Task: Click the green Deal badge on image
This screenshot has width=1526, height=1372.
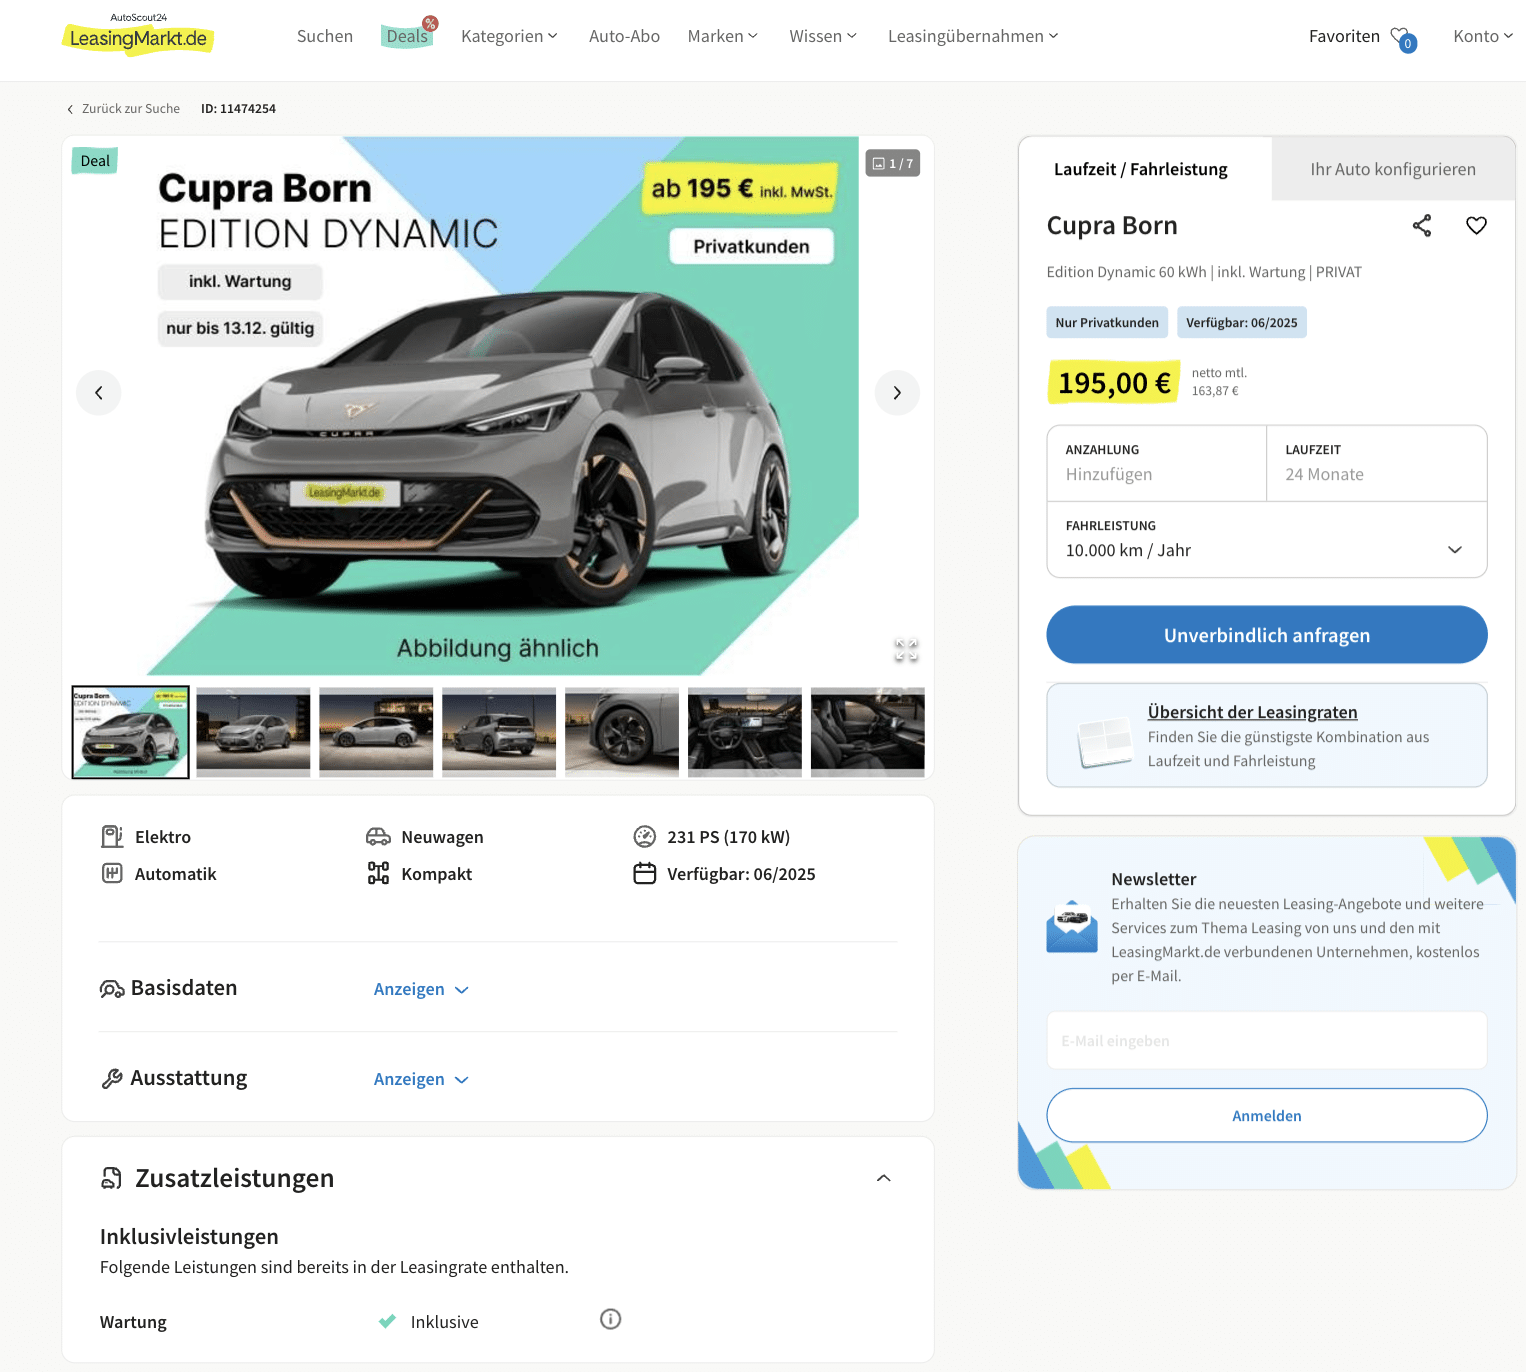Action: tap(95, 160)
